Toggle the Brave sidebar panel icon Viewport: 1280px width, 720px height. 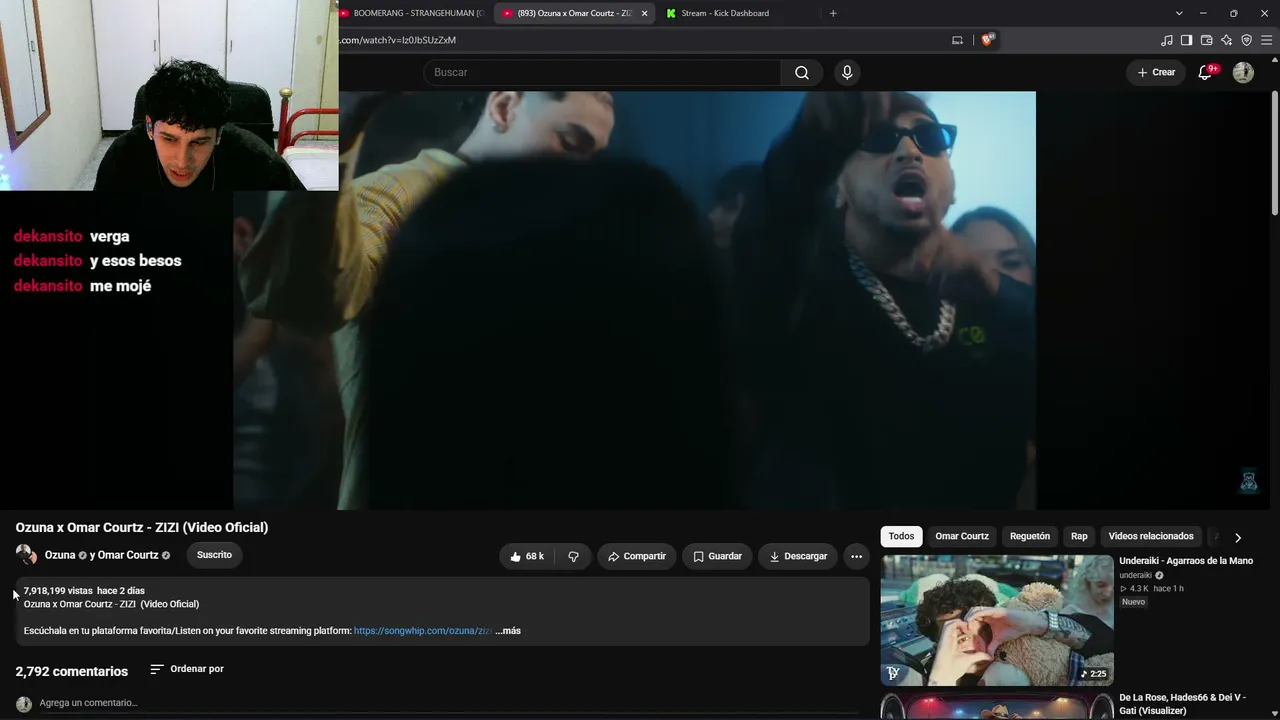coord(1186,40)
